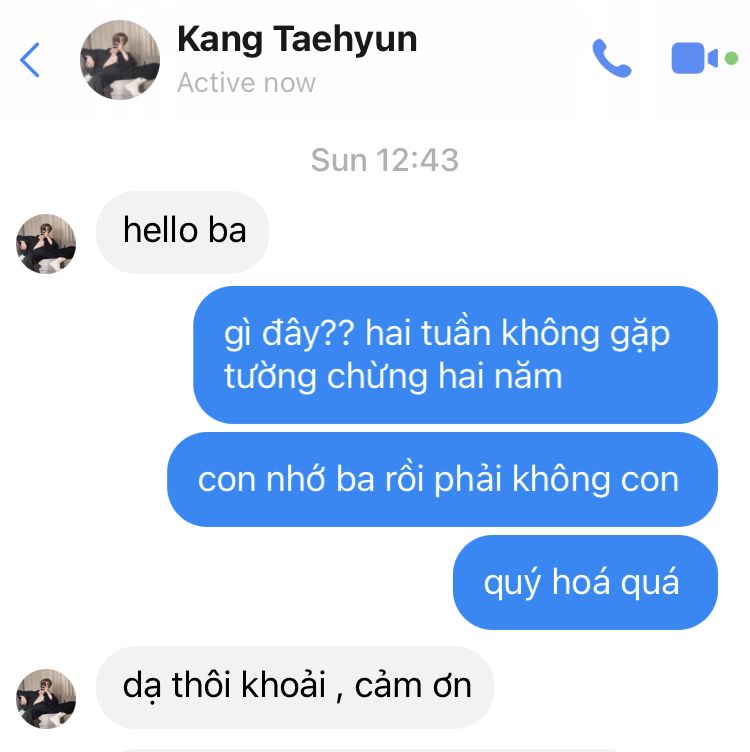Select the 'con nhớ ba rồi phải không con' bubble

coord(442,480)
